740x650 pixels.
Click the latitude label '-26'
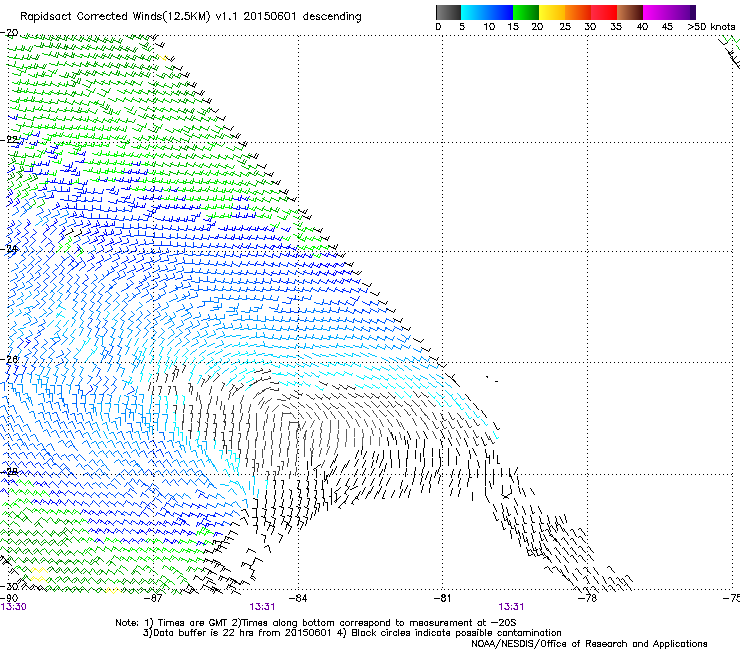point(9,359)
